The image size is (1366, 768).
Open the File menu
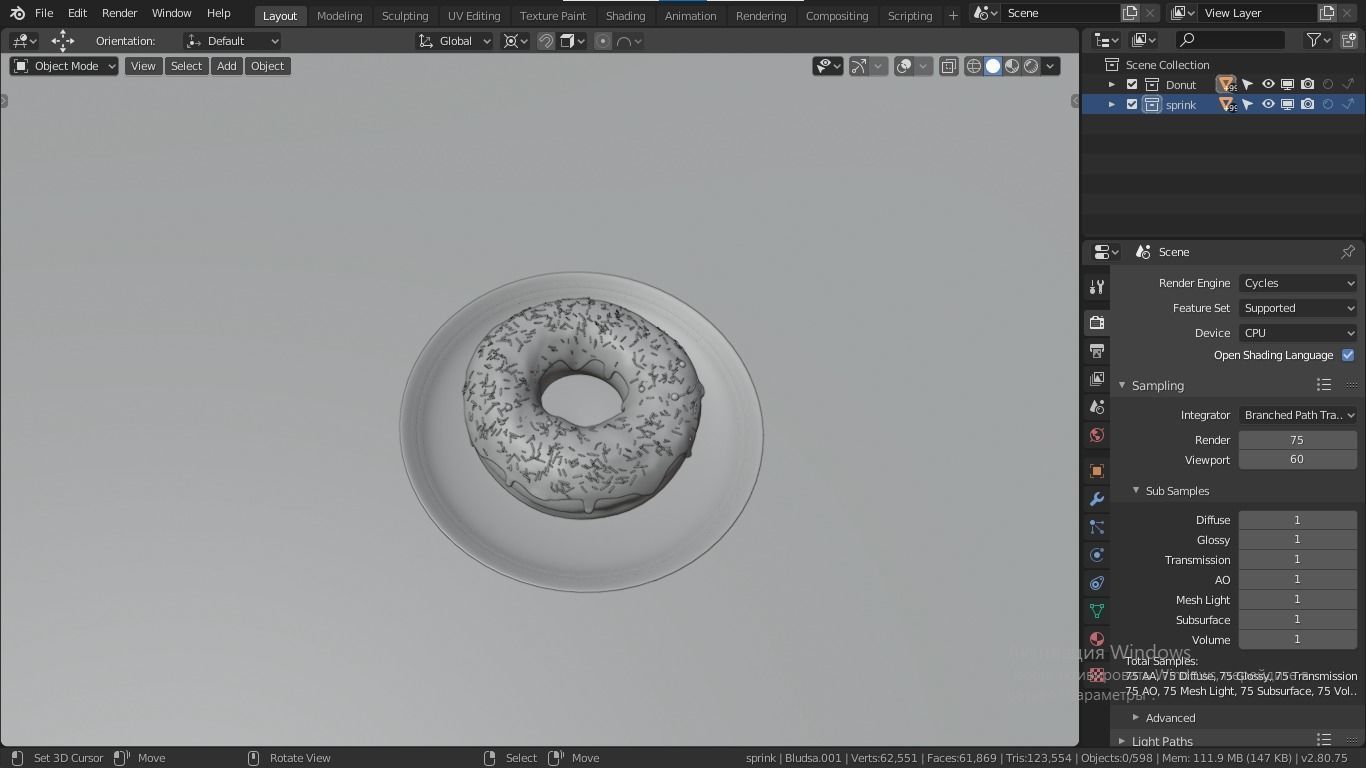pyautogui.click(x=44, y=13)
